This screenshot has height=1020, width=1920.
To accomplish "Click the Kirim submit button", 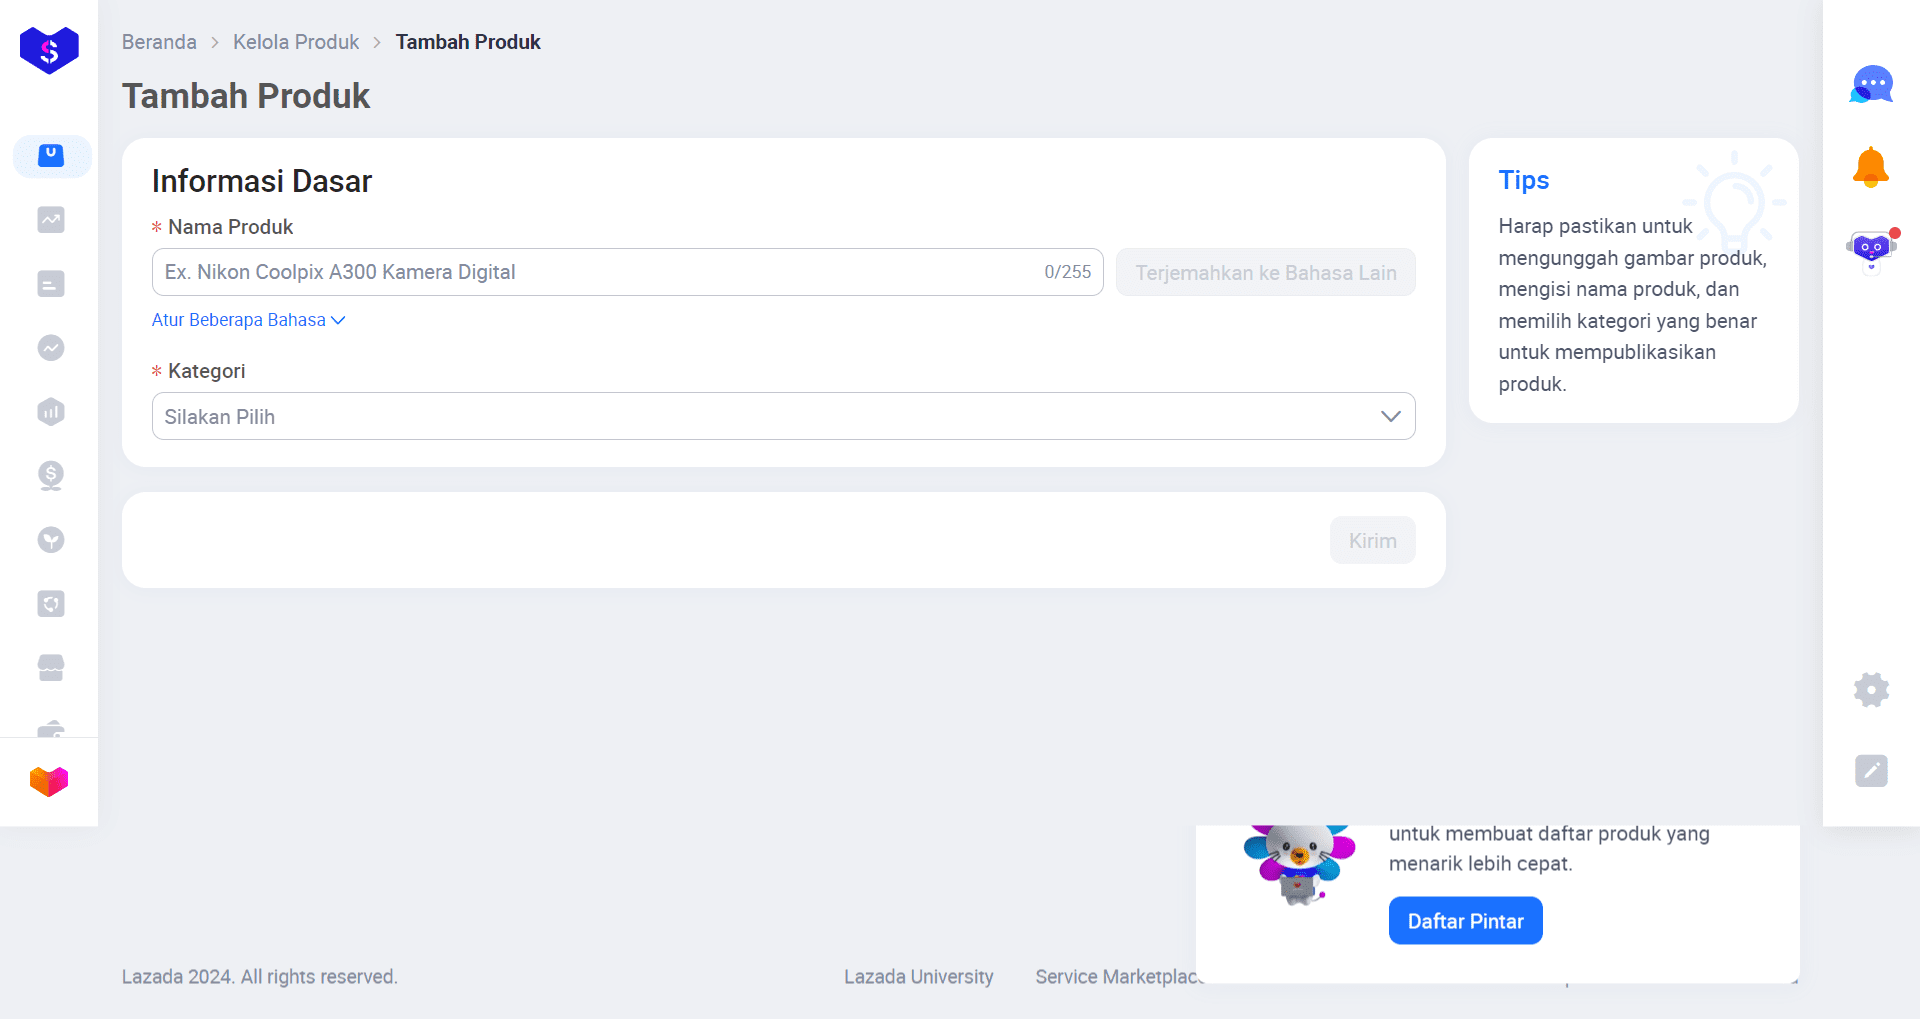I will click(1372, 541).
